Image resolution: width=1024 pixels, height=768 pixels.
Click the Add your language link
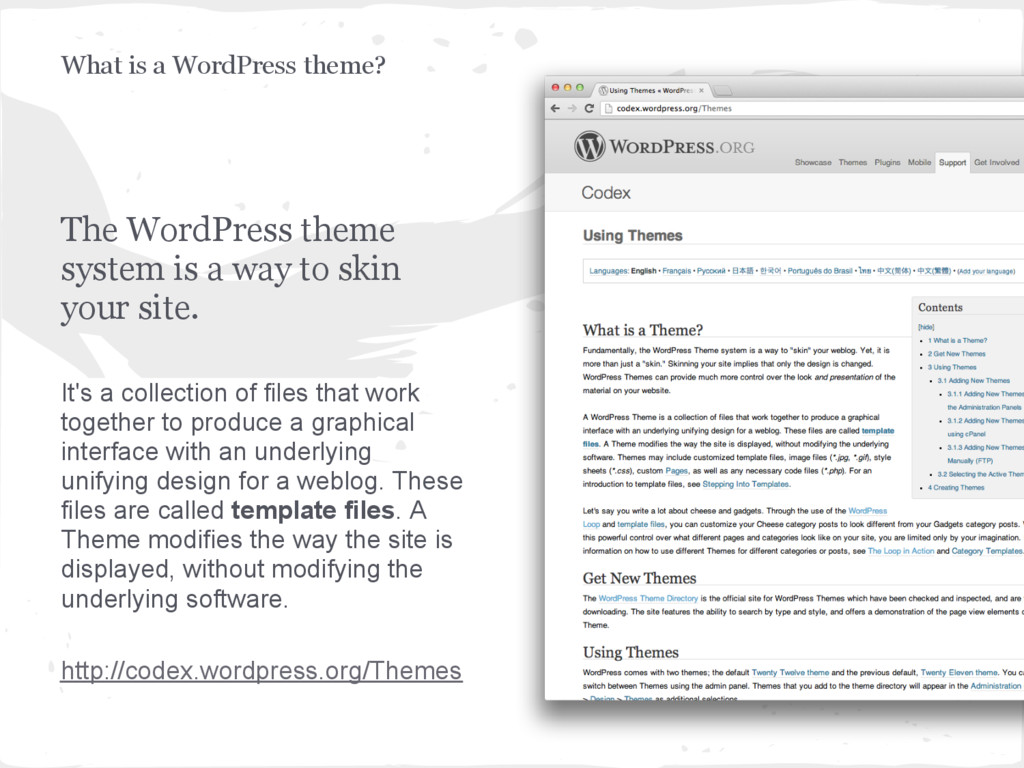986,272
